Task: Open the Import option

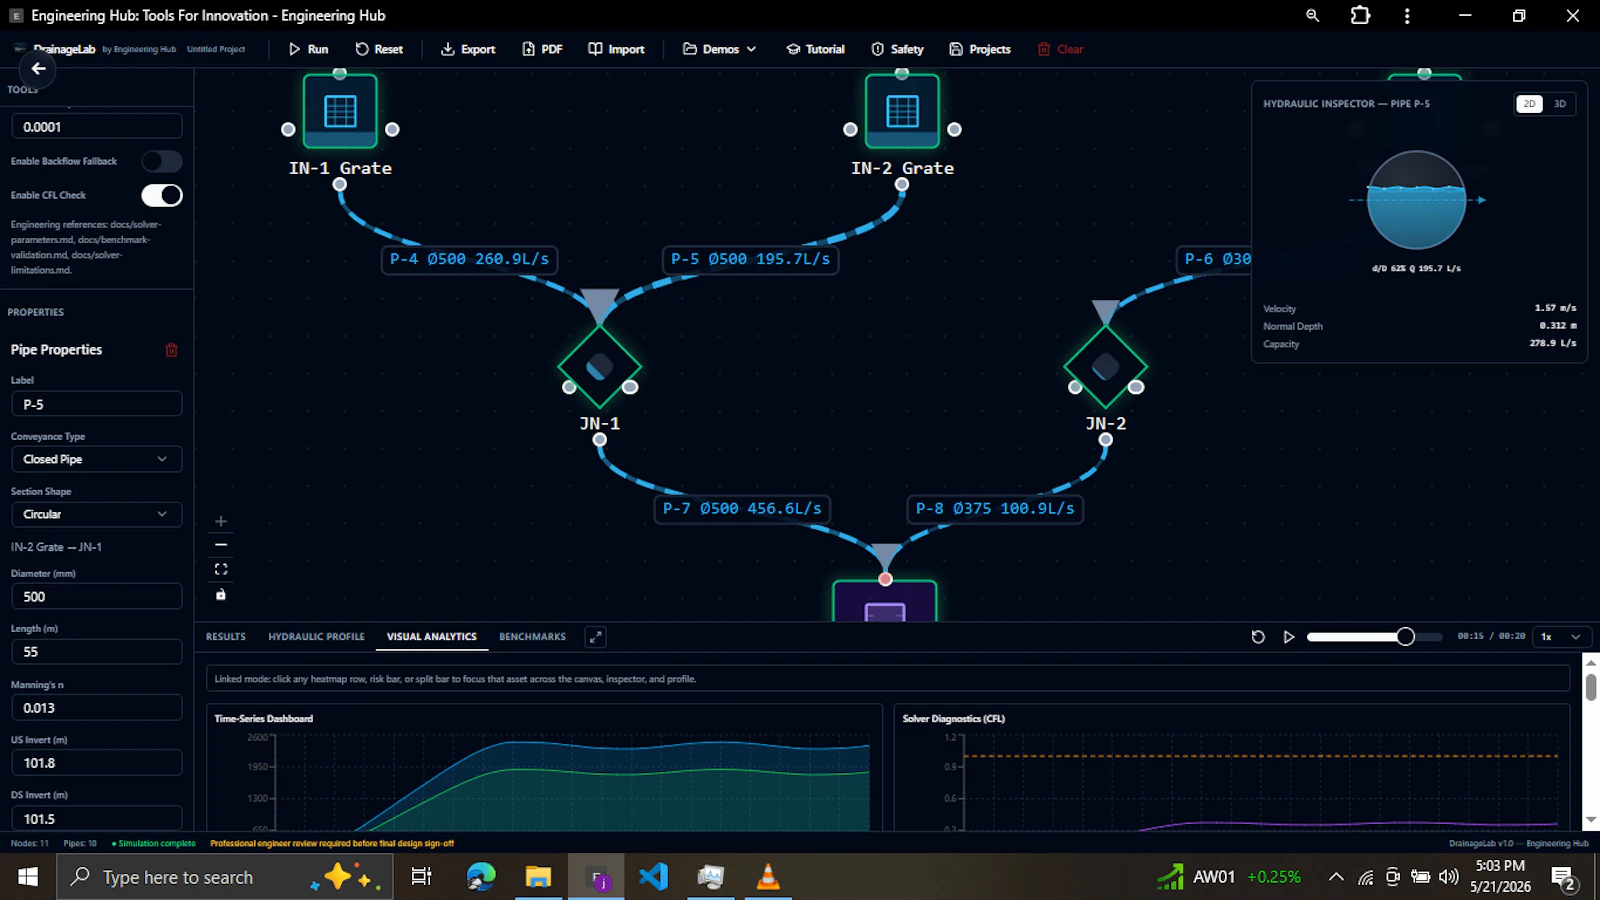Action: click(616, 49)
